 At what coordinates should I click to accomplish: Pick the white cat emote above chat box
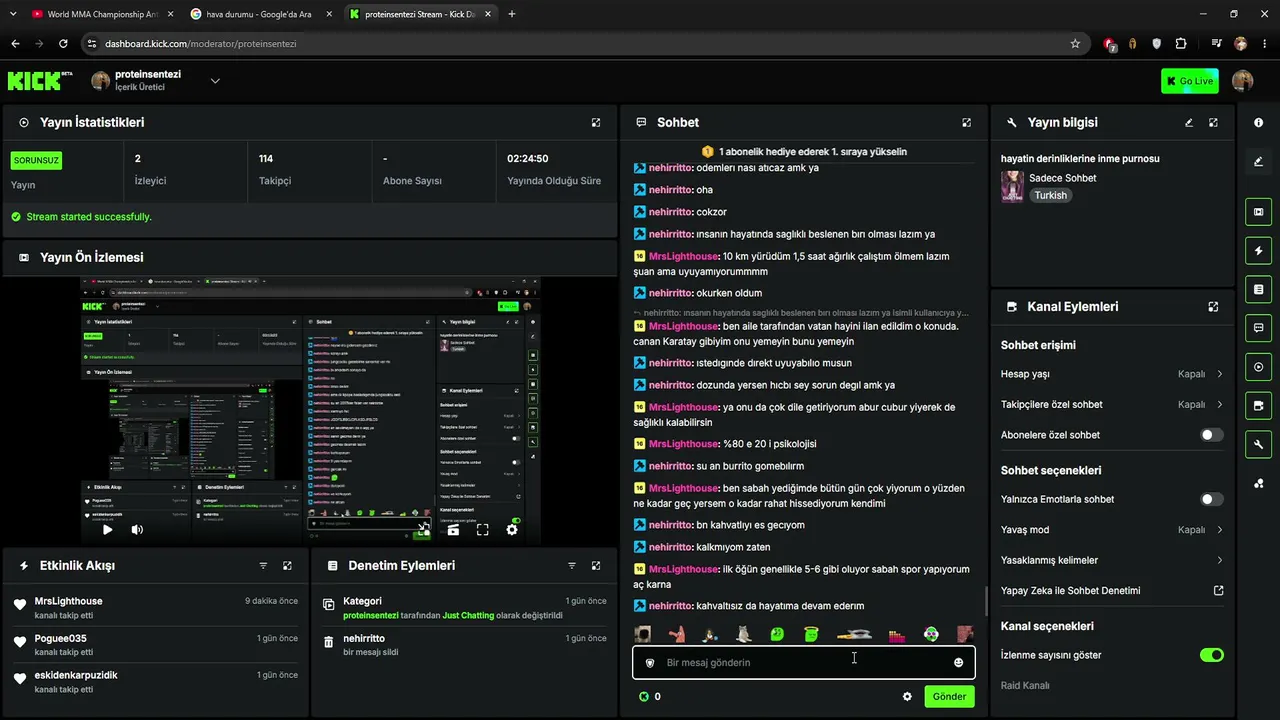pos(744,634)
